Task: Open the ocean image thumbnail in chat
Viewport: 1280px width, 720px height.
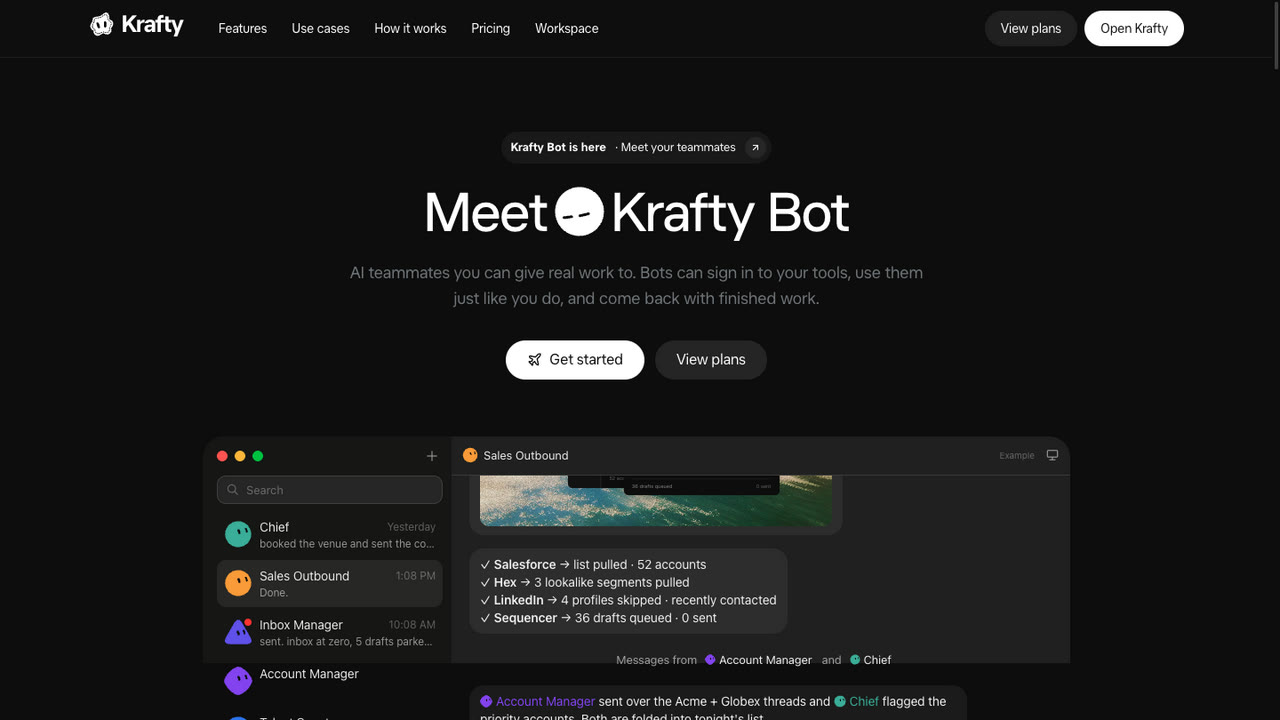Action: 656,500
